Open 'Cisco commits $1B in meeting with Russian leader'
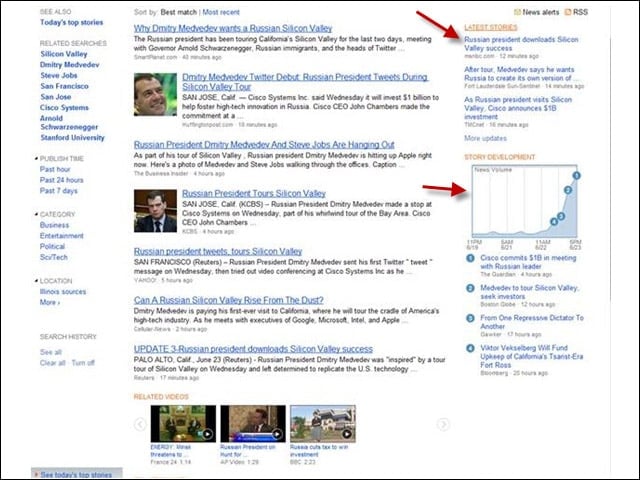Viewport: 640px width, 480px height. [528, 262]
